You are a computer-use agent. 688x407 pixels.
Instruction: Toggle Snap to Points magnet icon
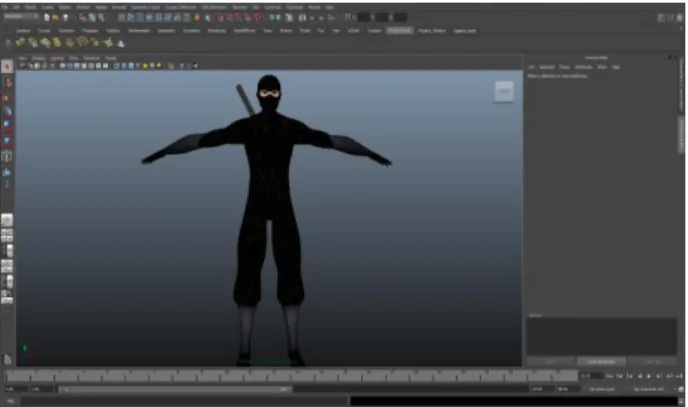[x=238, y=18]
